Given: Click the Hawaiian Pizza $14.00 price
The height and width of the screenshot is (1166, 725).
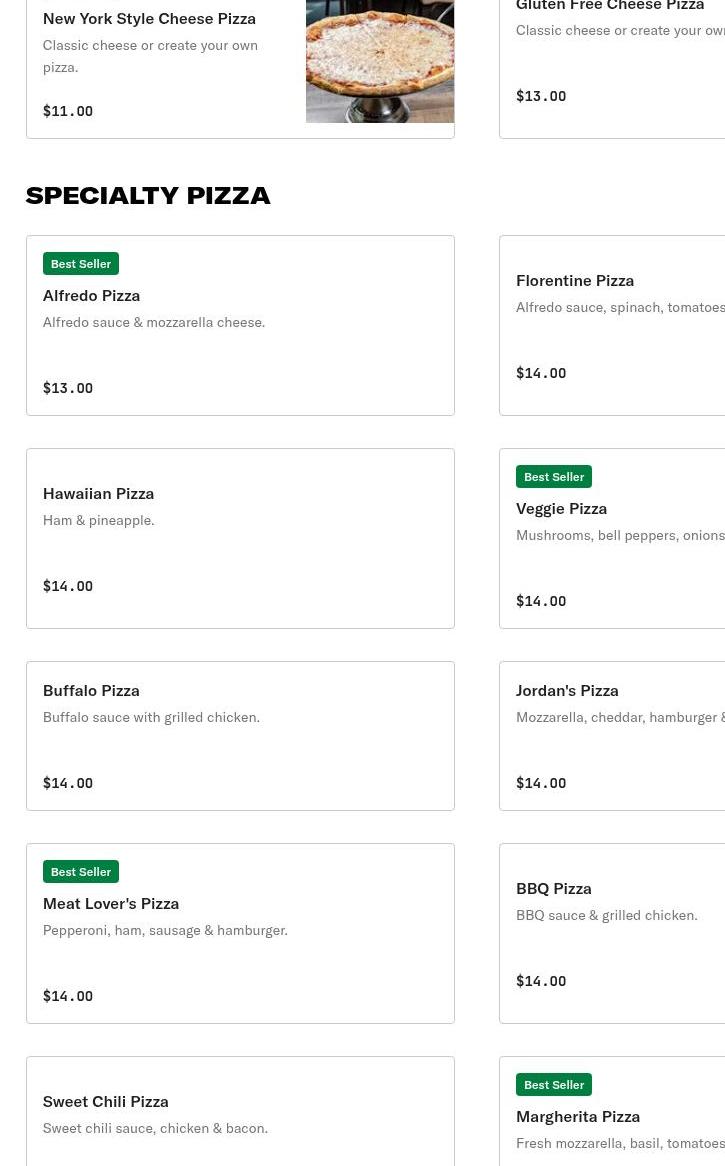Looking at the screenshot, I should tap(68, 586).
